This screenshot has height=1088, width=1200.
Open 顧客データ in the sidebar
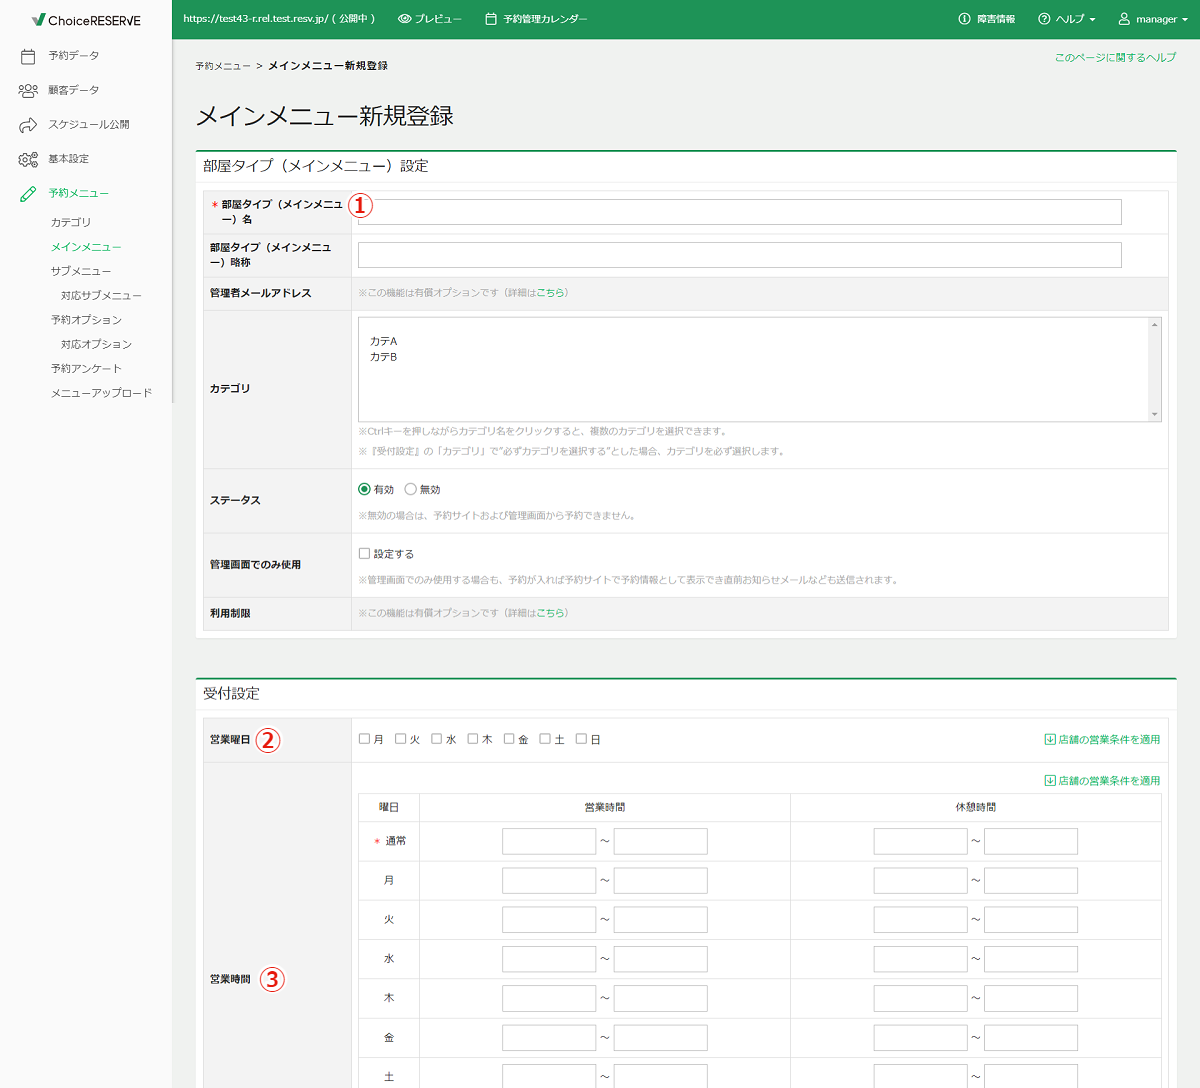tap(74, 90)
